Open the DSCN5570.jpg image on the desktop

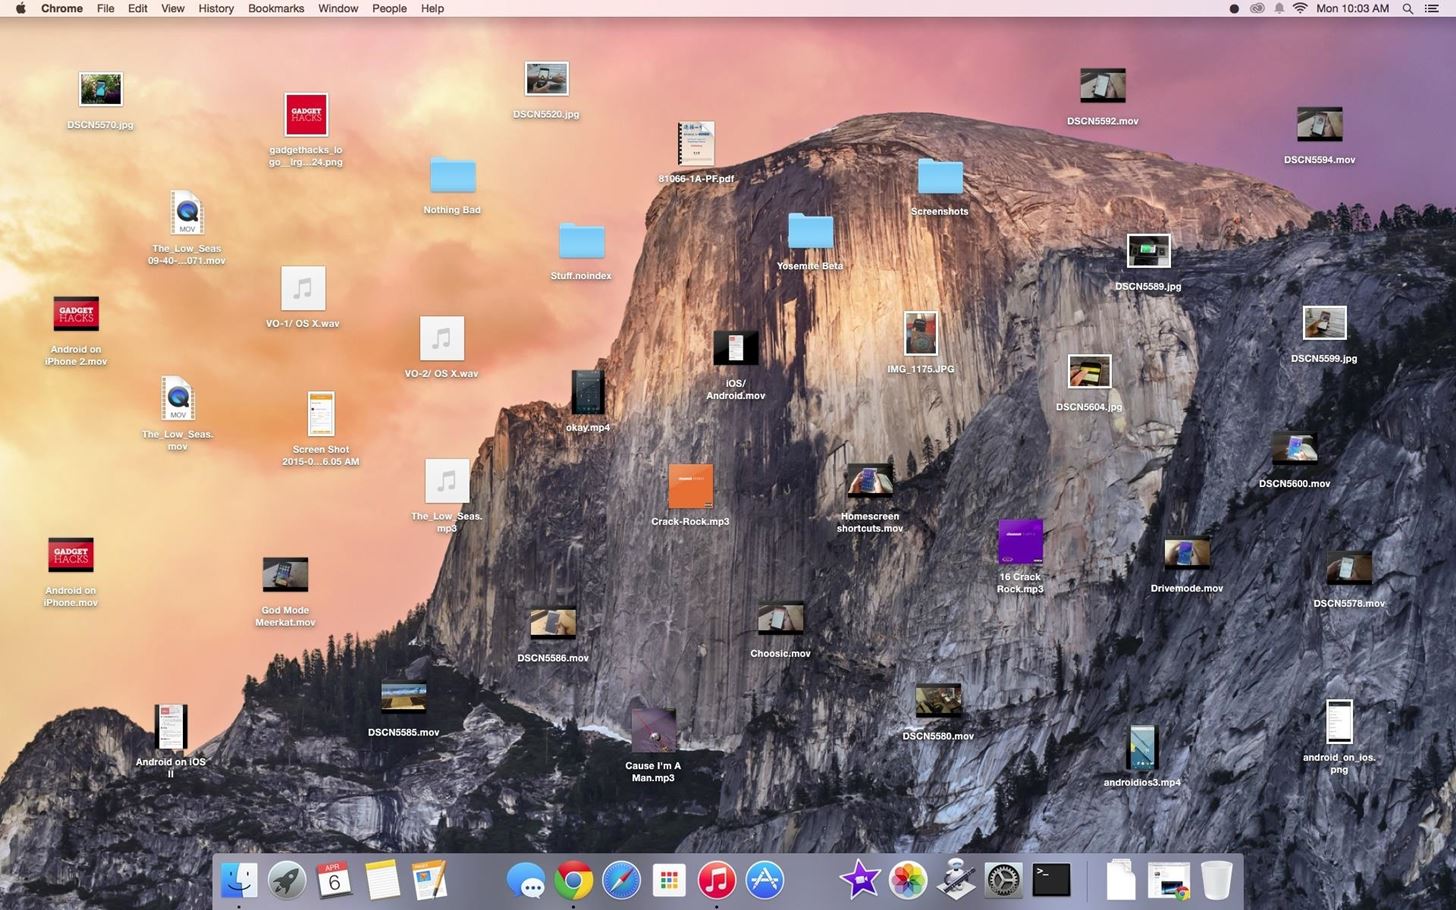coord(100,88)
